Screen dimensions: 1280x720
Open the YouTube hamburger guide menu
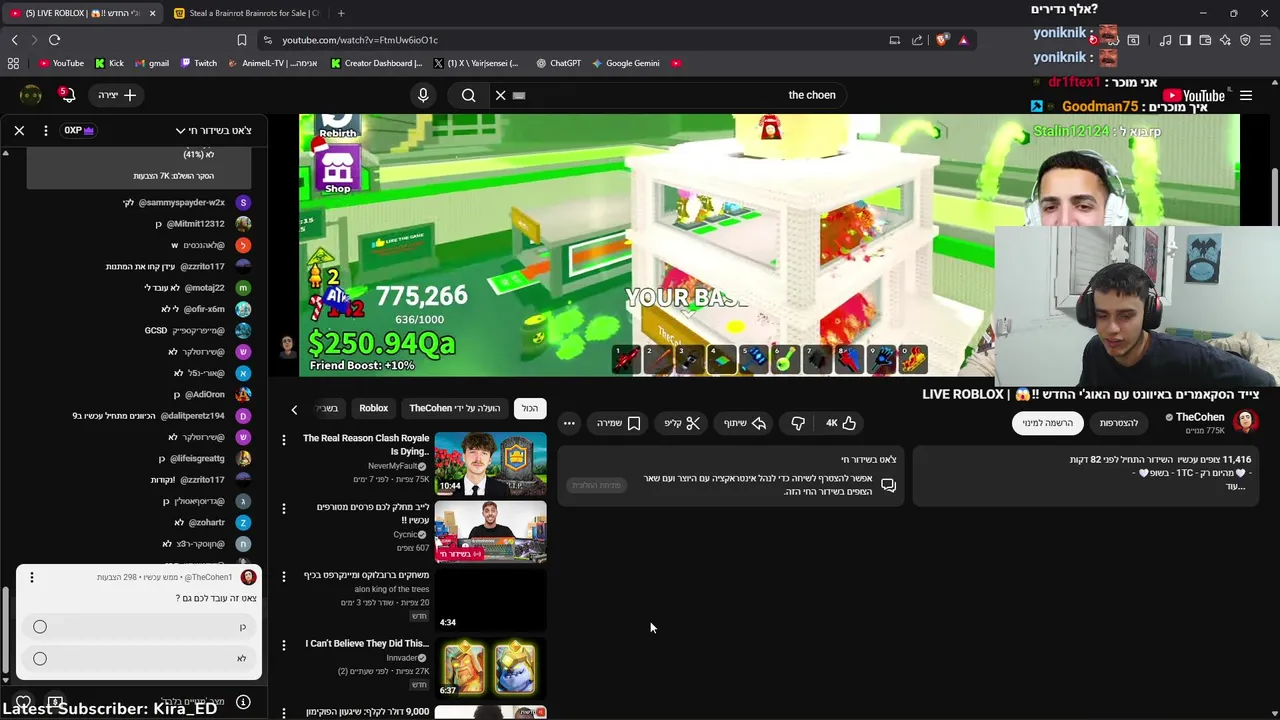tap(1246, 95)
